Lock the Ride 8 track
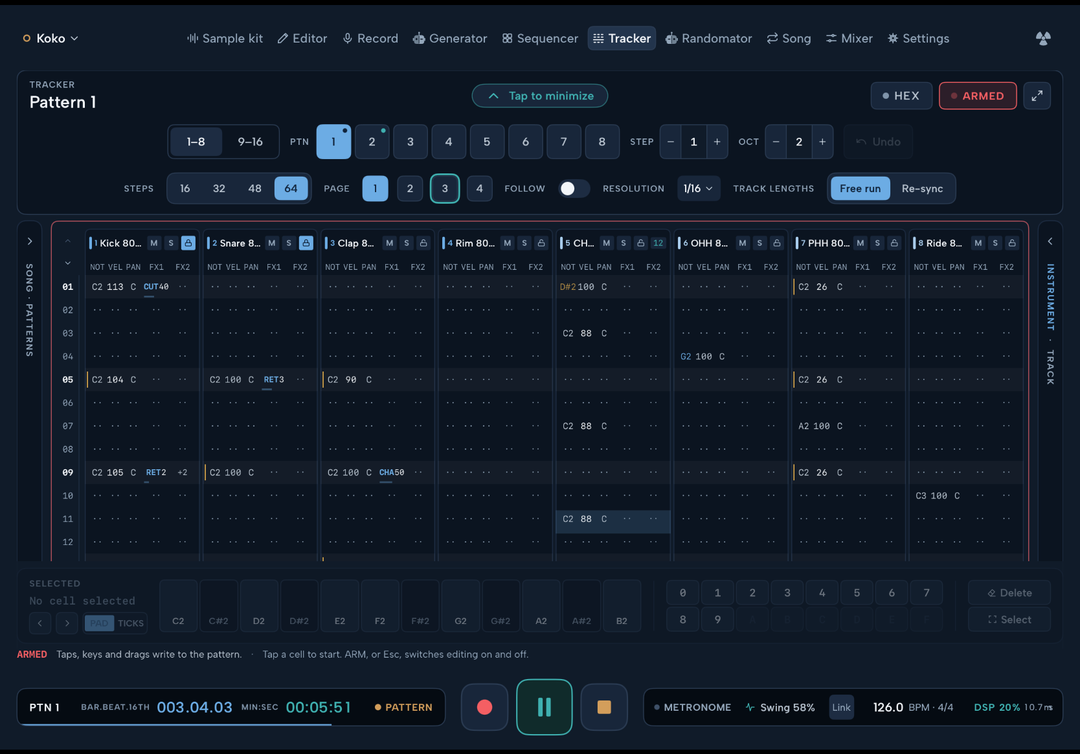This screenshot has width=1080, height=754. (1012, 243)
